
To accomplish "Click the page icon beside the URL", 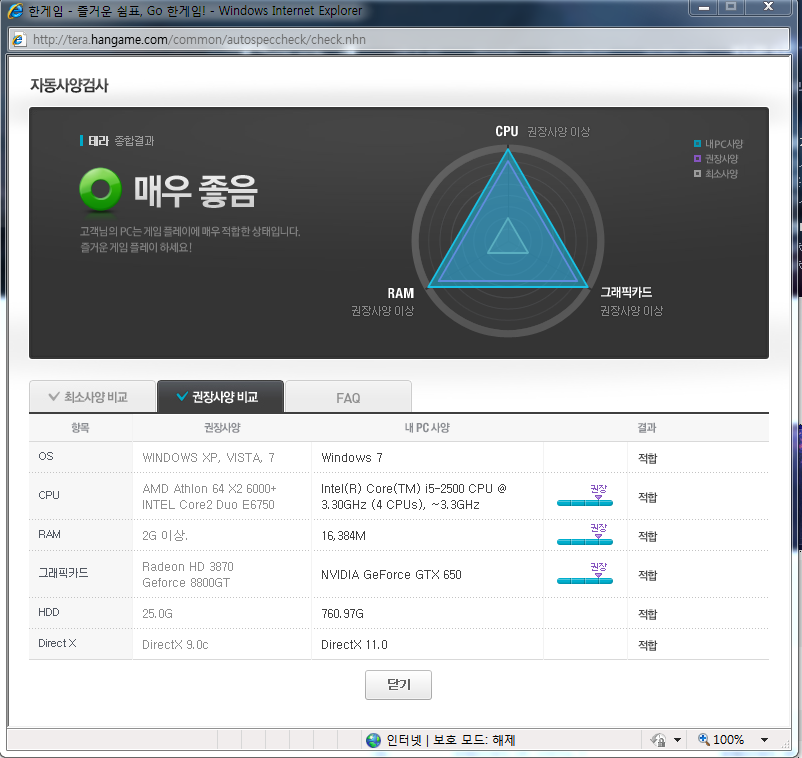I will (19, 40).
